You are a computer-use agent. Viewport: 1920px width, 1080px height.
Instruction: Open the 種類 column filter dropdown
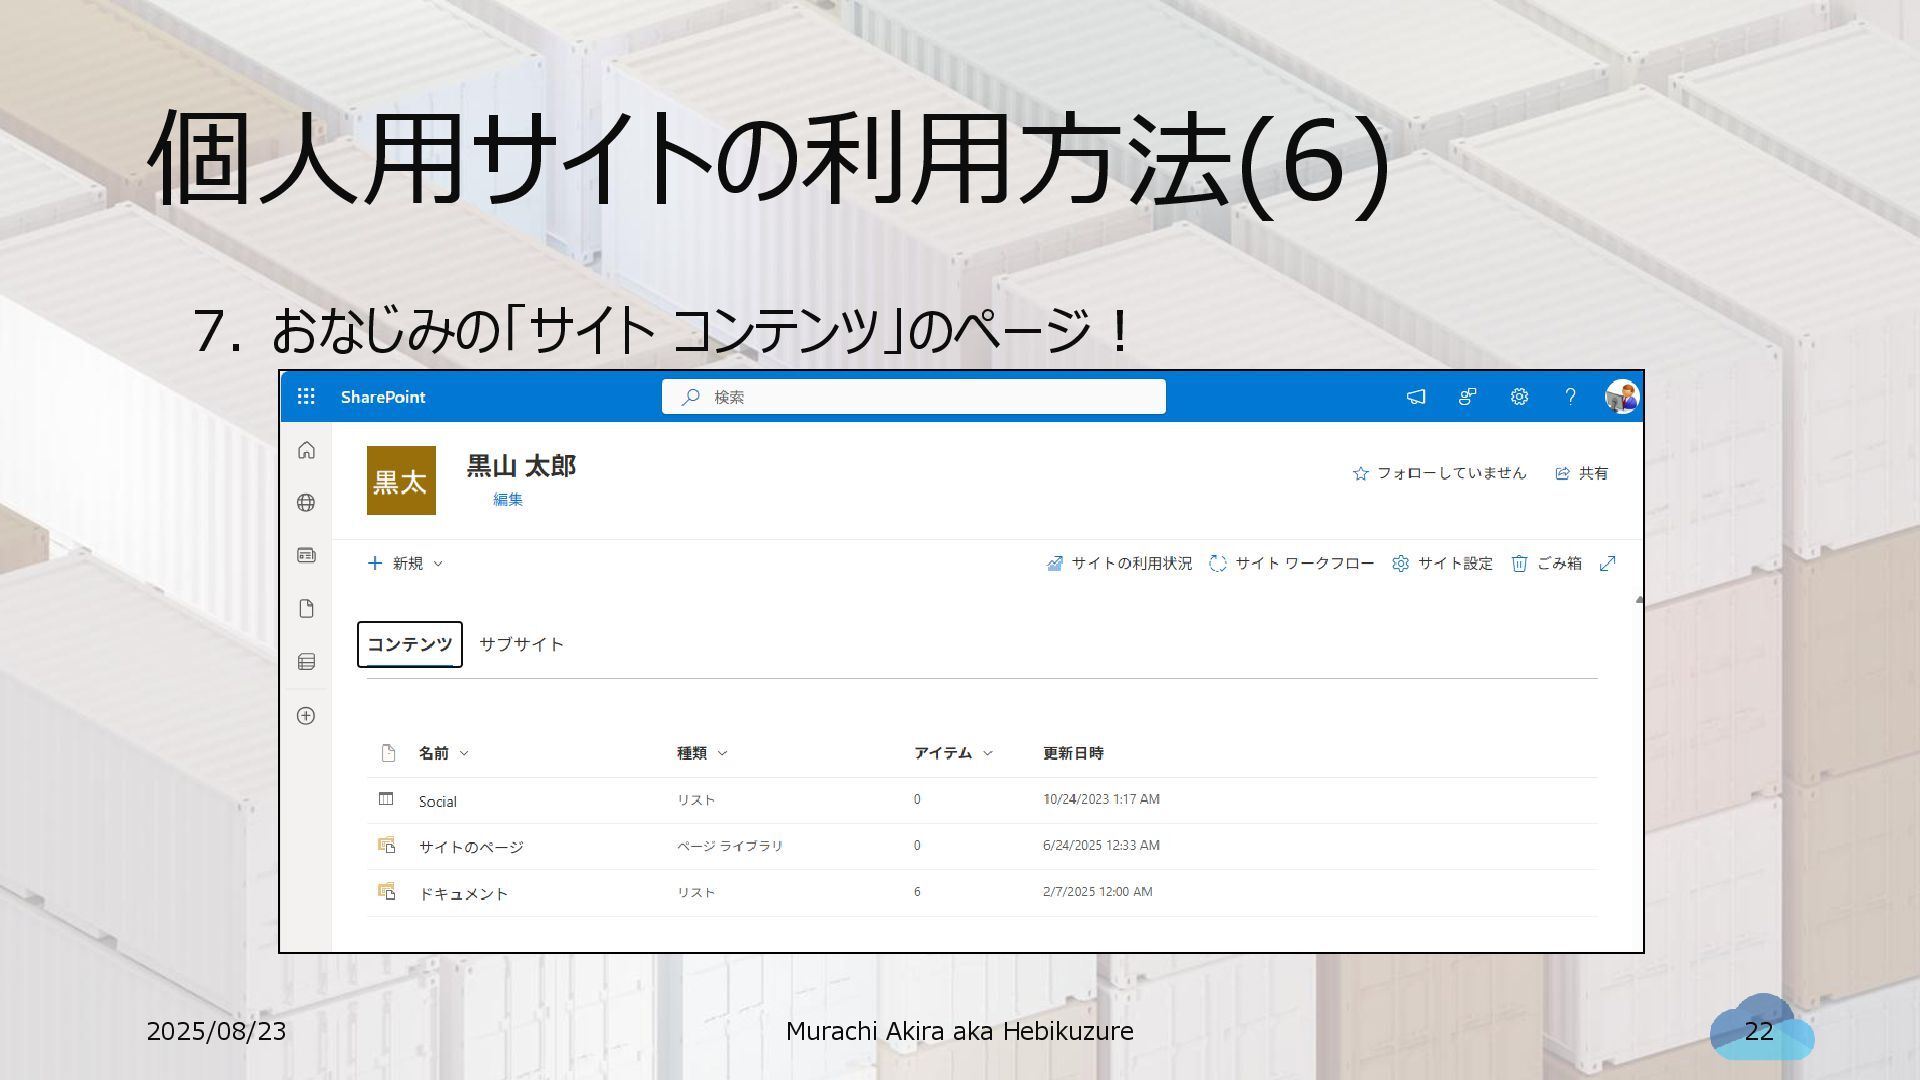[702, 753]
